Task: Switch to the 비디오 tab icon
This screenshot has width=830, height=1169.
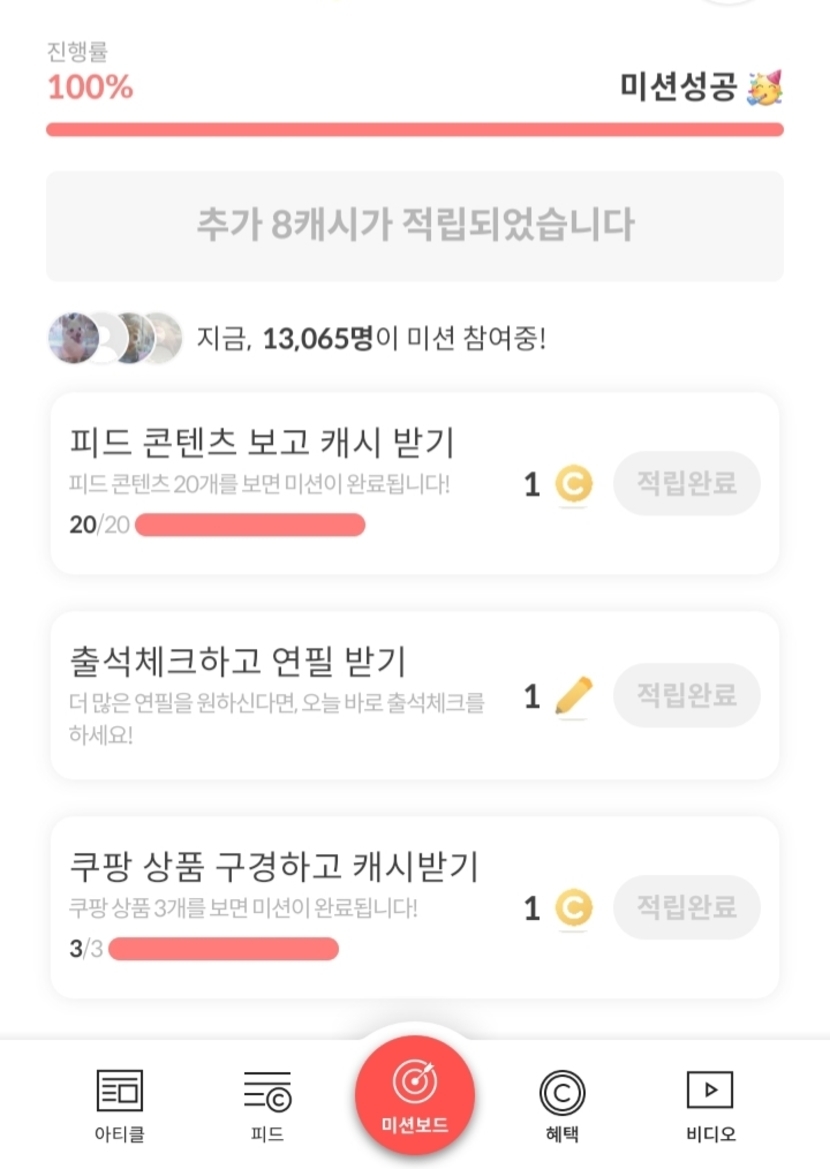Action: [x=710, y=1091]
